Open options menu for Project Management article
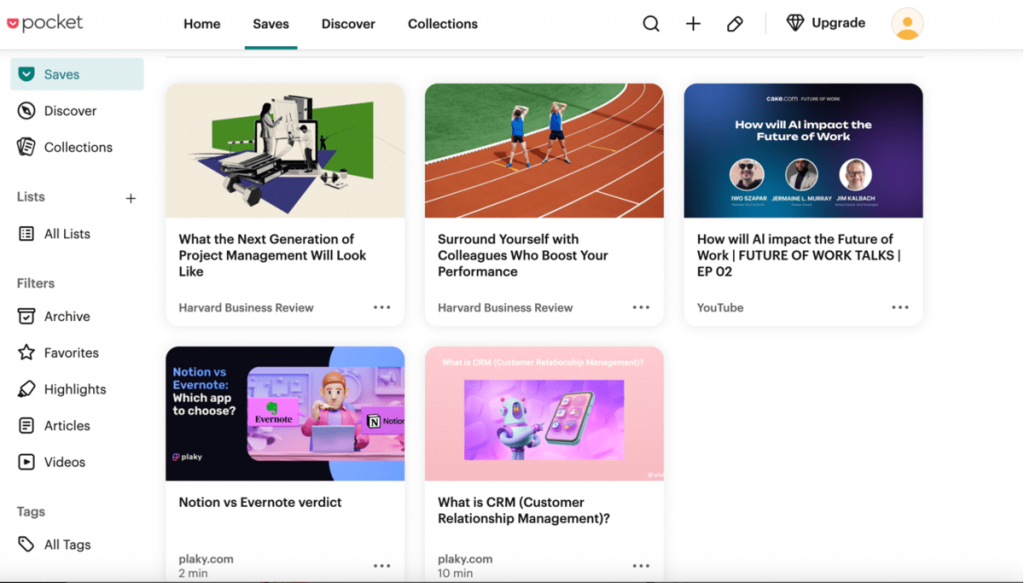Image resolution: width=1024 pixels, height=583 pixels. coord(382,308)
